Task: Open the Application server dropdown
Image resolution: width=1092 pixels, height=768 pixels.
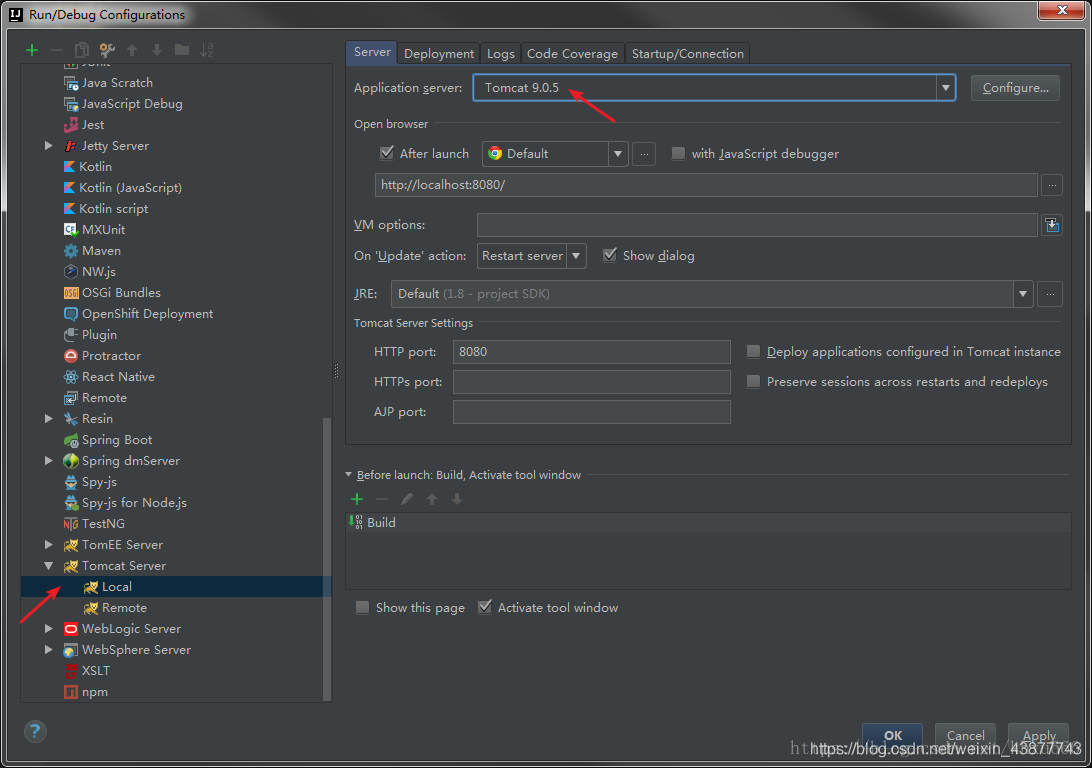Action: (945, 88)
